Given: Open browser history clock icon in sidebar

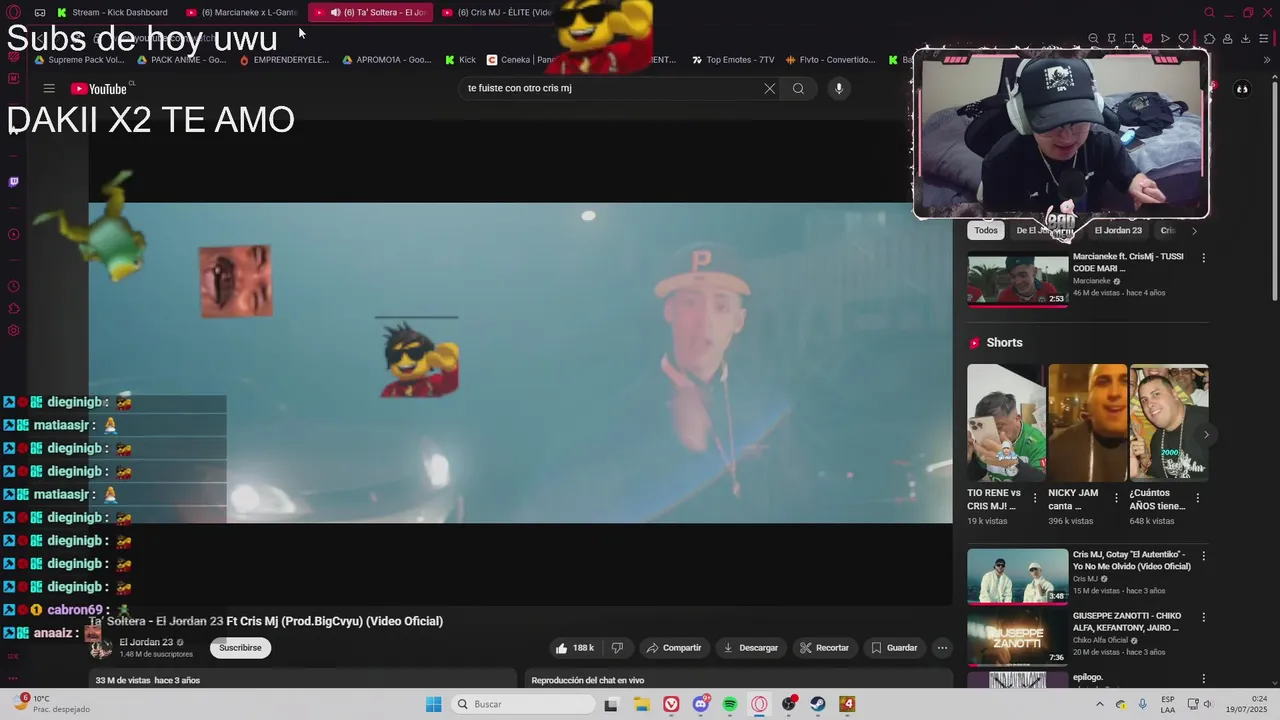Looking at the screenshot, I should 13,287.
